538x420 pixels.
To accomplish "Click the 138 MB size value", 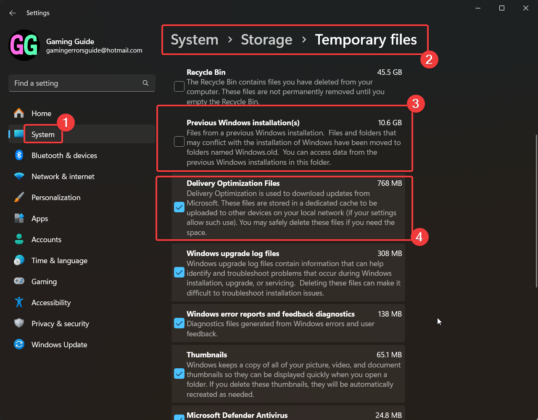I will point(390,314).
